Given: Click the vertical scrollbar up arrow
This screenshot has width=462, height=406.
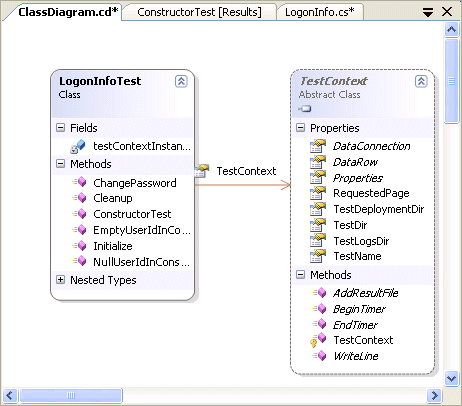Looking at the screenshot, I should (451, 30).
